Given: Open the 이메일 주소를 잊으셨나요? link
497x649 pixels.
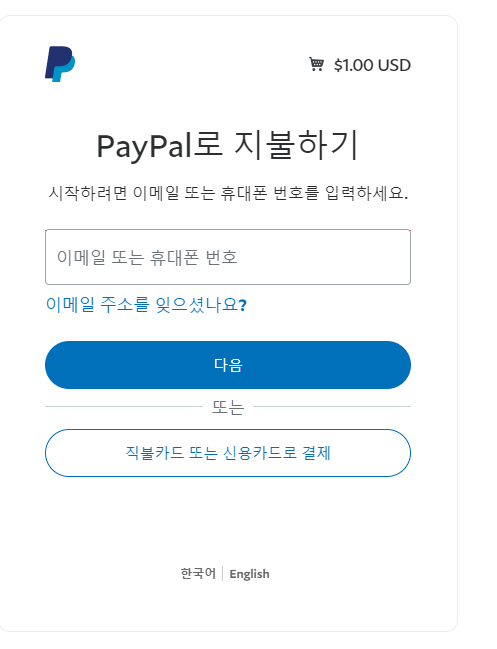Looking at the screenshot, I should coord(146,305).
